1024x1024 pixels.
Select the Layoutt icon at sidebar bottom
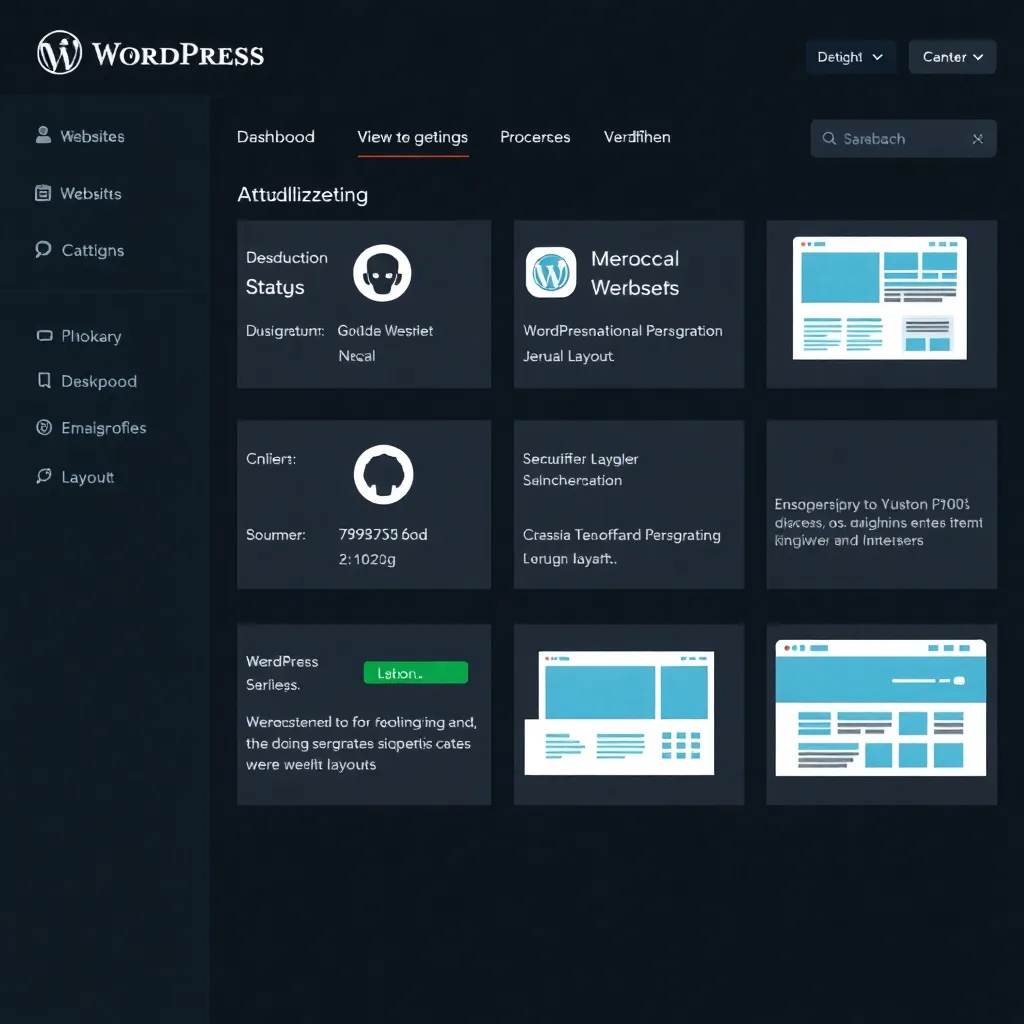click(43, 476)
